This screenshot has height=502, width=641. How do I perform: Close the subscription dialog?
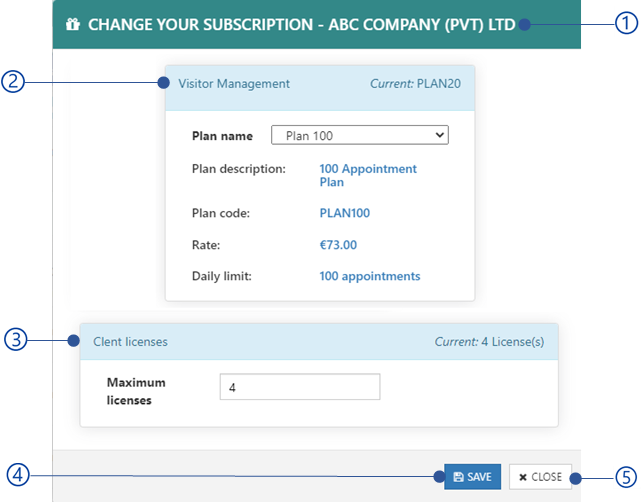540,477
